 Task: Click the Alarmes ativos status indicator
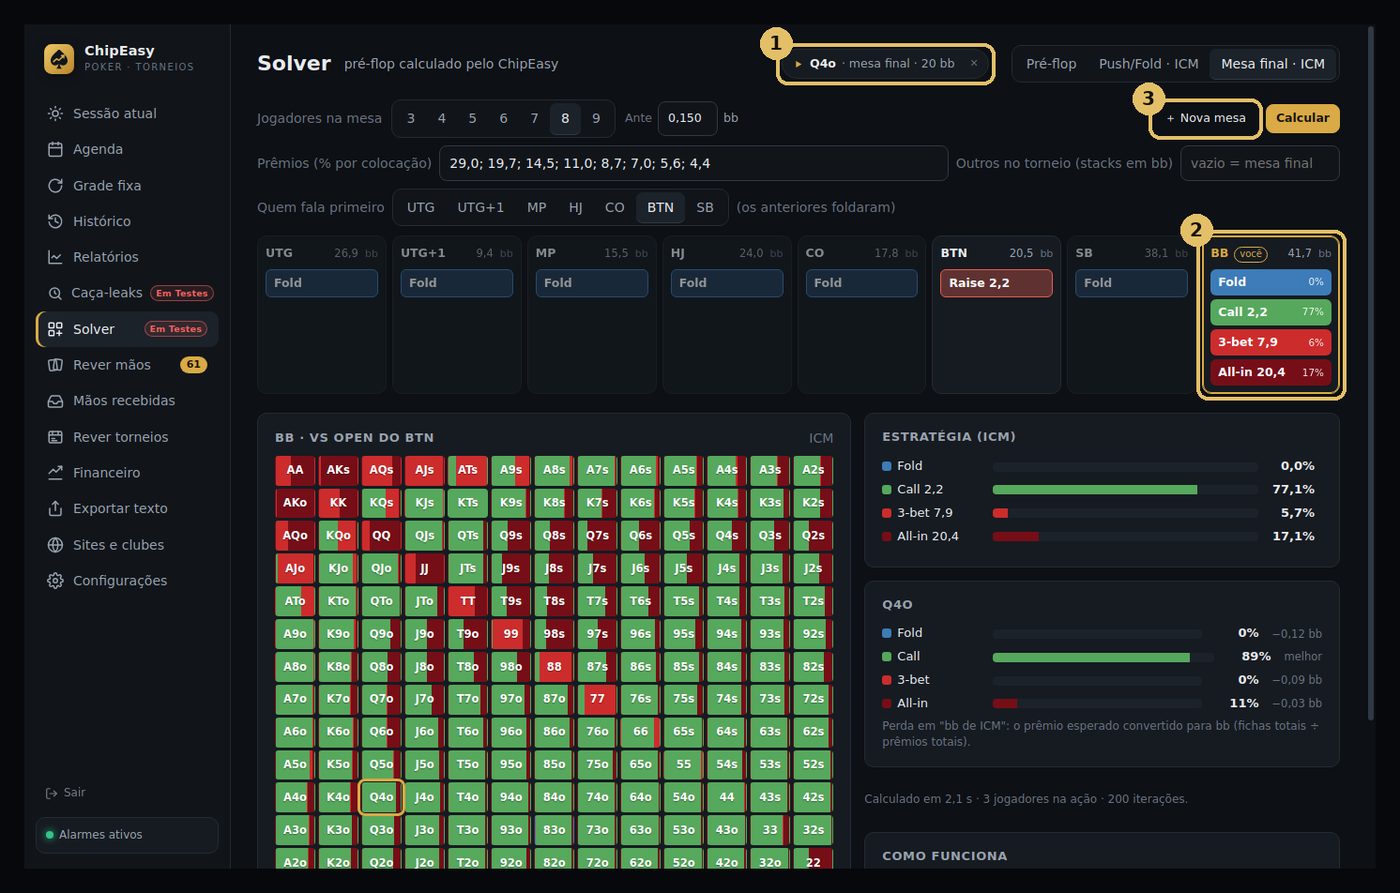click(127, 835)
